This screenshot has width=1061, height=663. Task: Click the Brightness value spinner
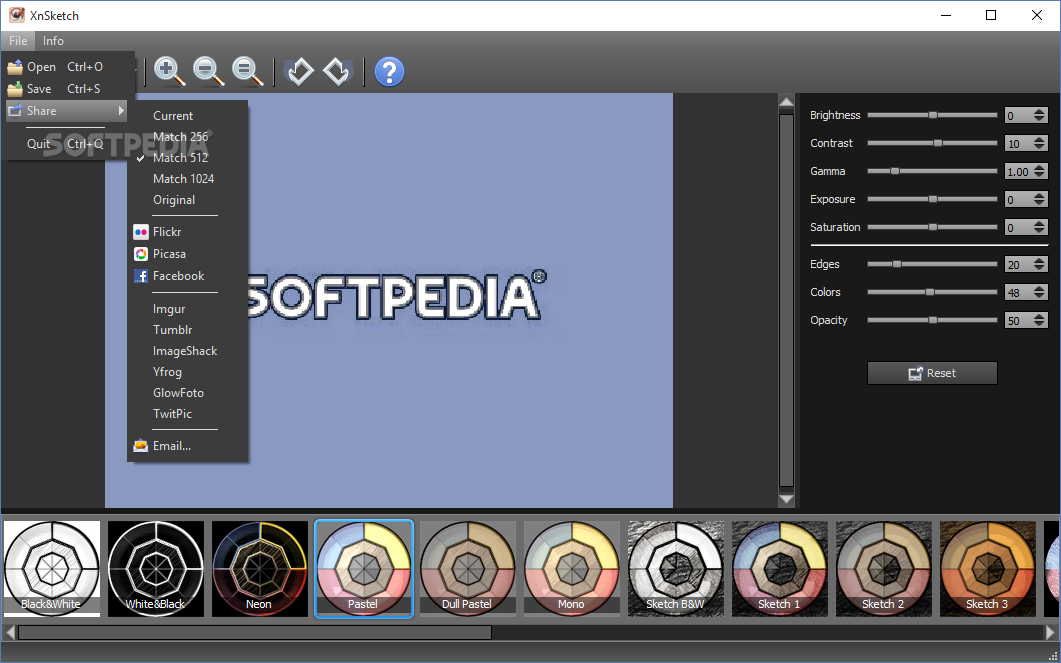1026,116
